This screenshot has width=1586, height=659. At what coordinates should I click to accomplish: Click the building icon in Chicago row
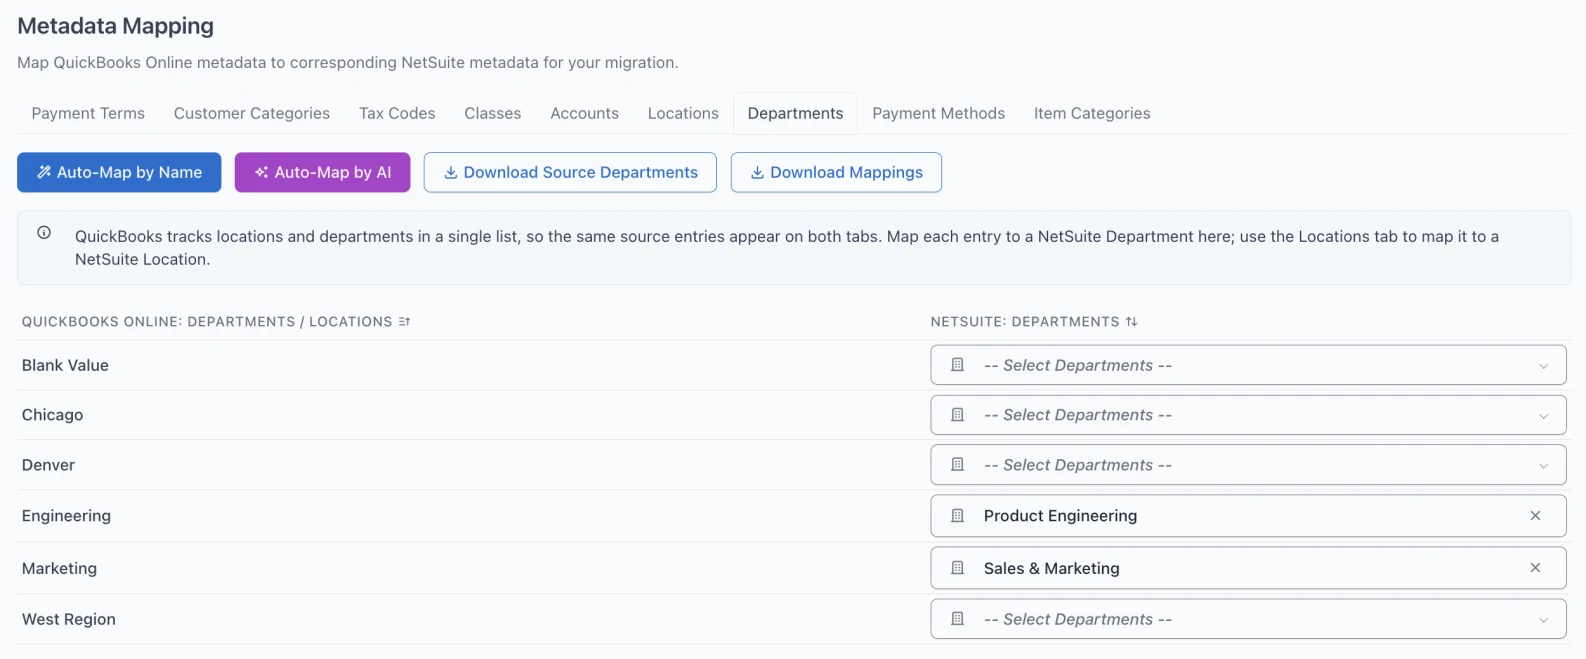tap(957, 415)
